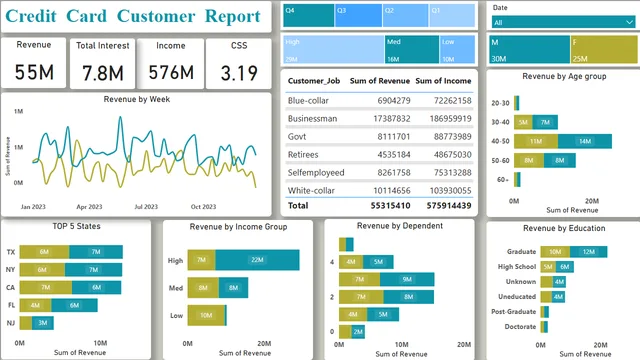Click the total income value 575914439

pyautogui.click(x=449, y=205)
